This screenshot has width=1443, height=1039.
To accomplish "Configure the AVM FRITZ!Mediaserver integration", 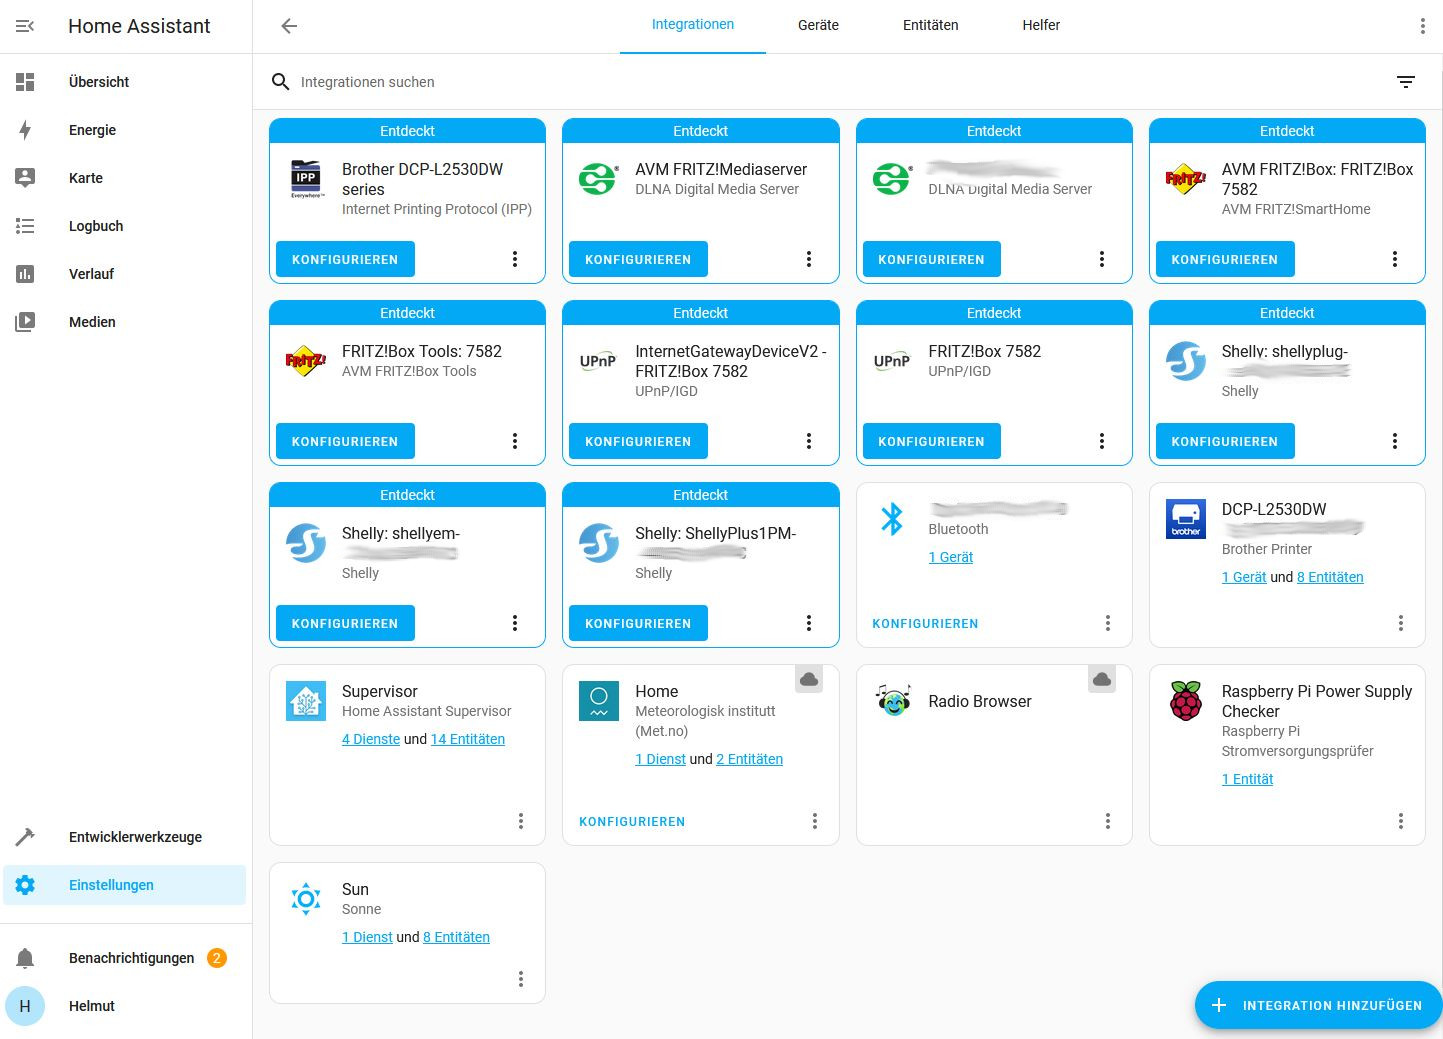I will click(638, 259).
